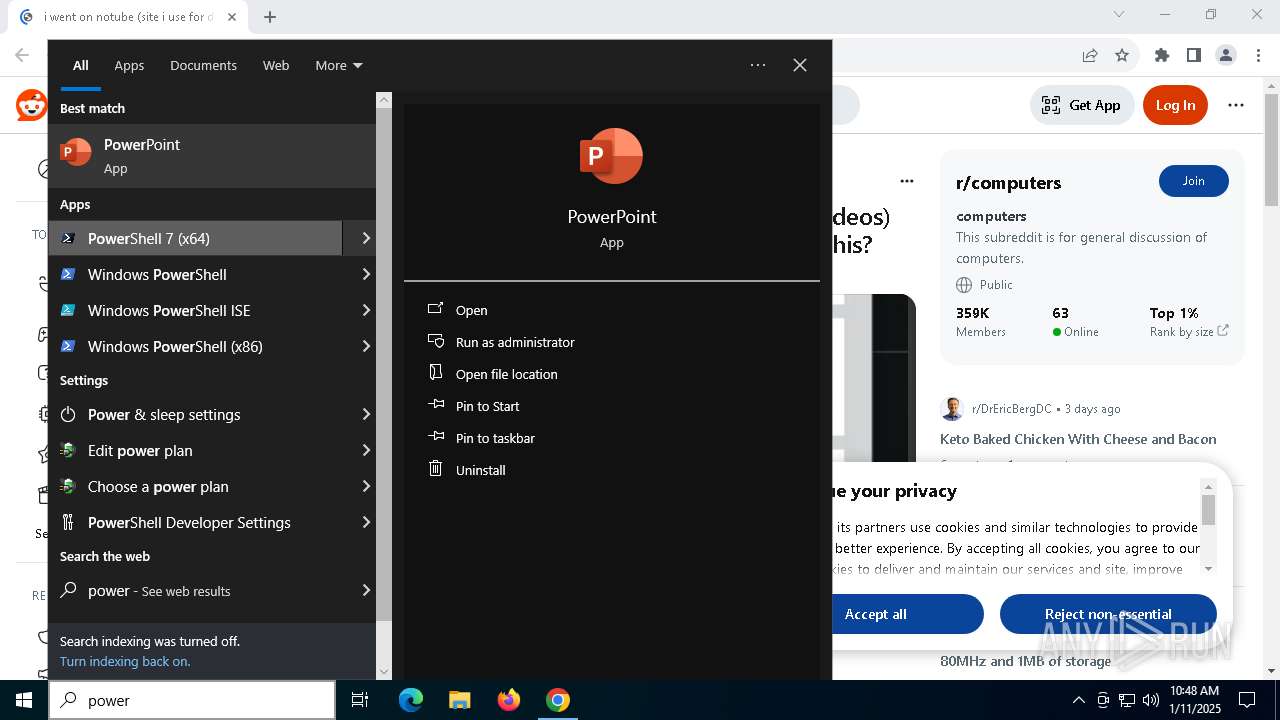Viewport: 1280px width, 720px height.
Task: Open File Explorer from taskbar
Action: click(459, 700)
